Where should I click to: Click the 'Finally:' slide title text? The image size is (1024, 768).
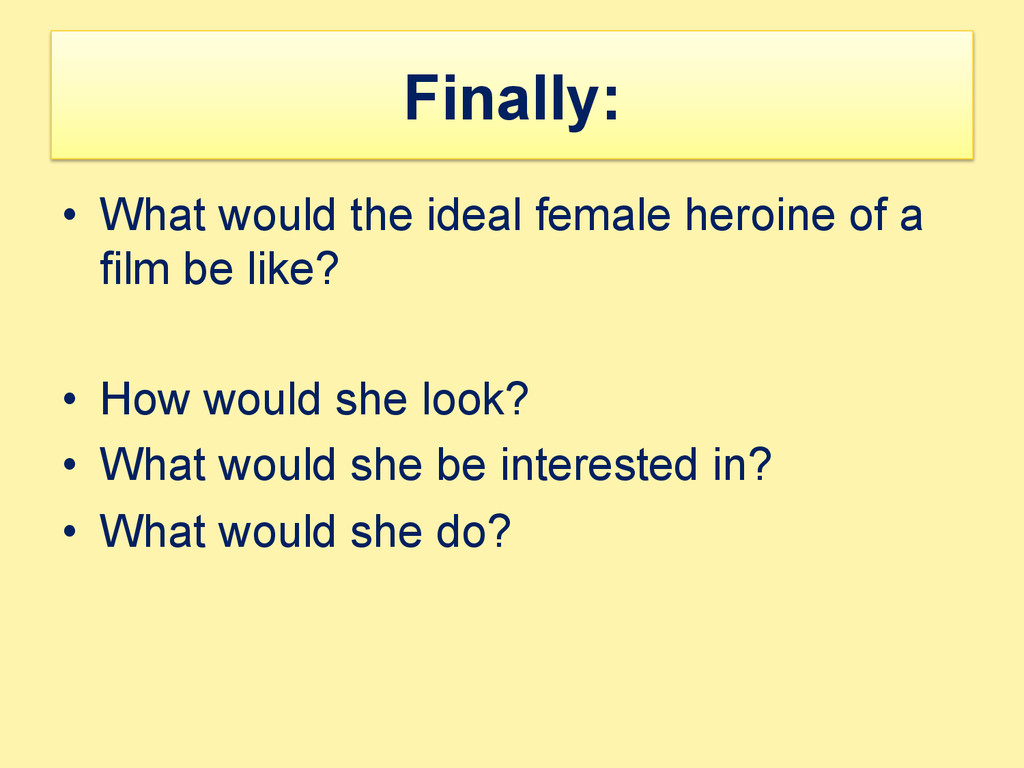pyautogui.click(x=511, y=98)
